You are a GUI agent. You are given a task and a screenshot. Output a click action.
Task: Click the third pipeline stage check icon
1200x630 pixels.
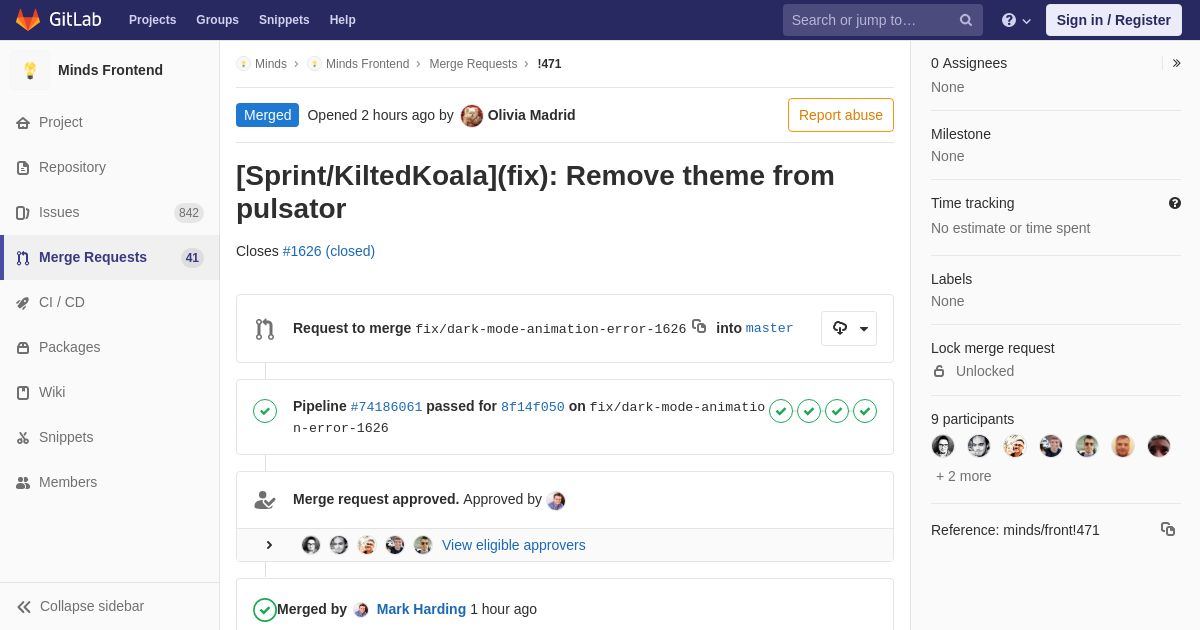(x=837, y=411)
